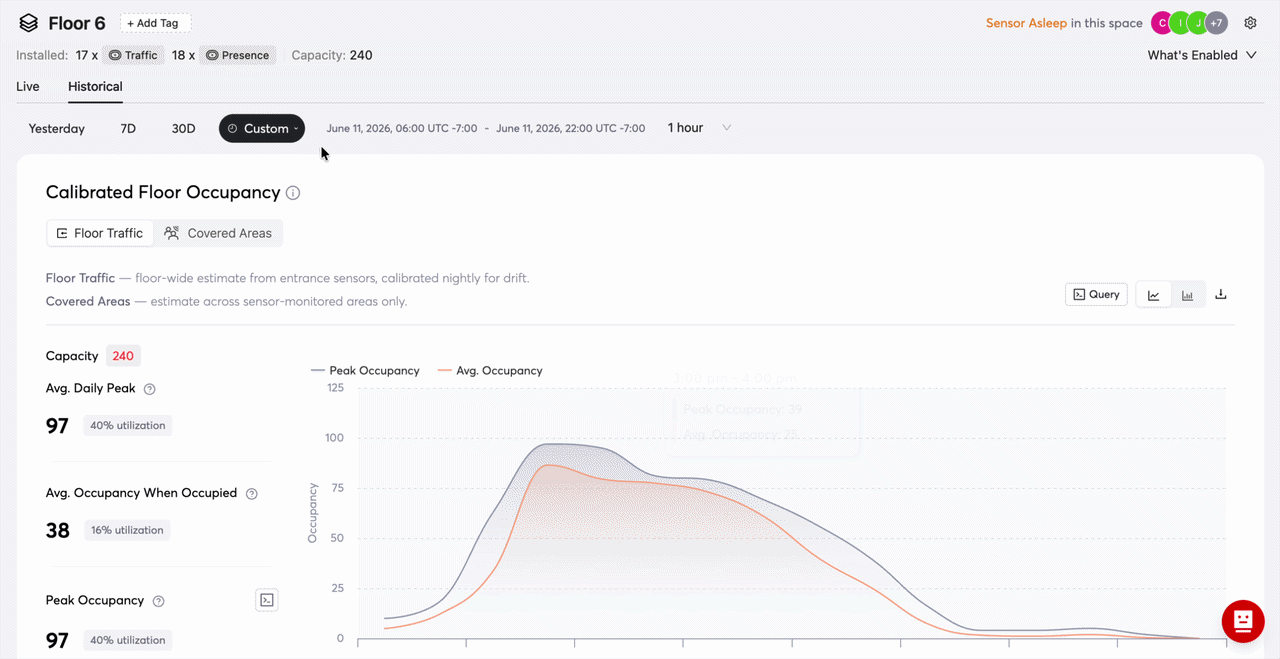
Task: Switch to the Live tab
Action: 28,86
